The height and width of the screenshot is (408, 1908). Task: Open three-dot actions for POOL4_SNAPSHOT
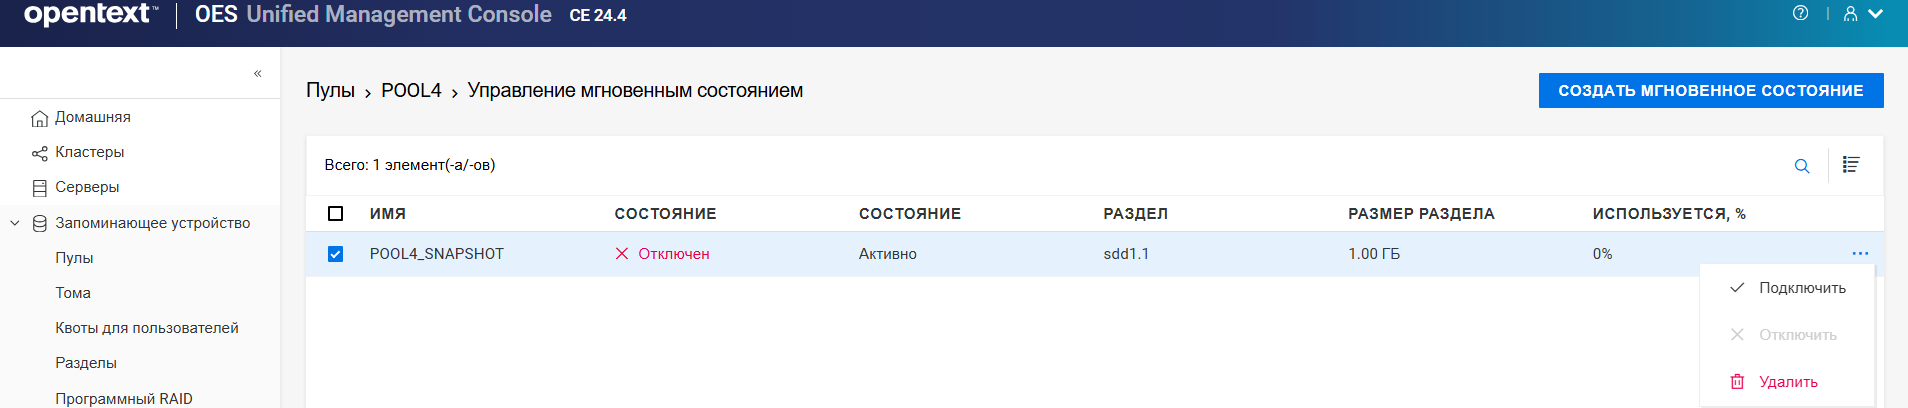coord(1860,254)
